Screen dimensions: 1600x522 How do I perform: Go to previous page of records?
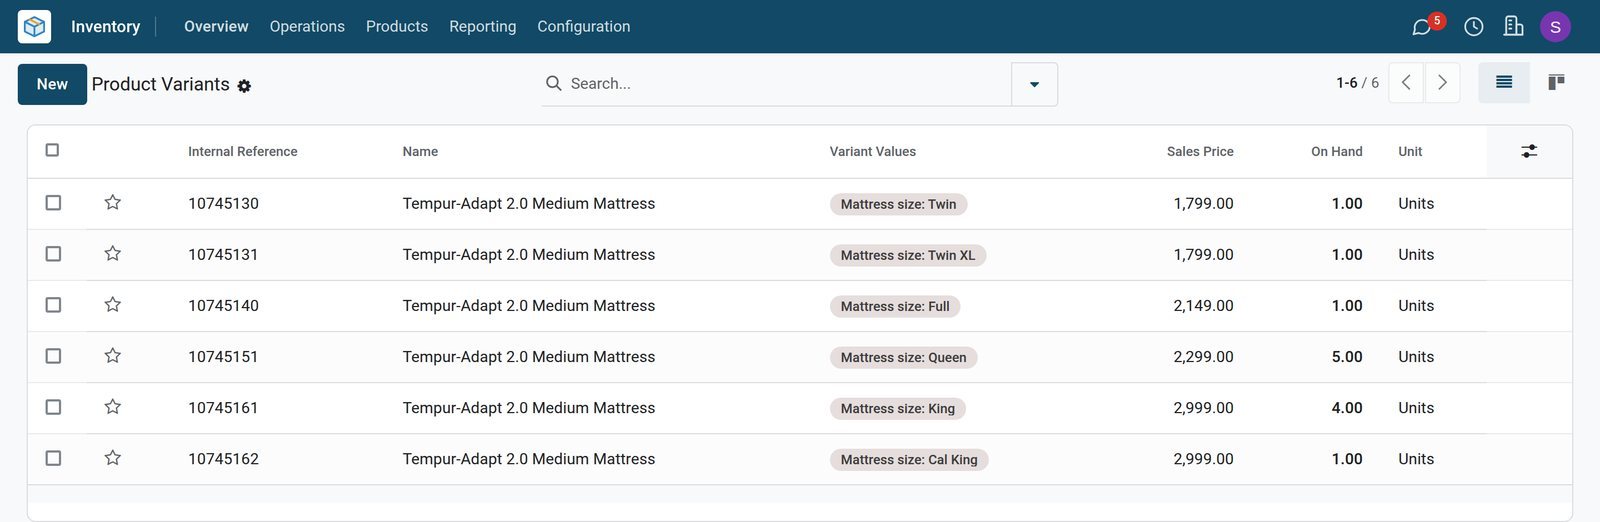(x=1406, y=82)
